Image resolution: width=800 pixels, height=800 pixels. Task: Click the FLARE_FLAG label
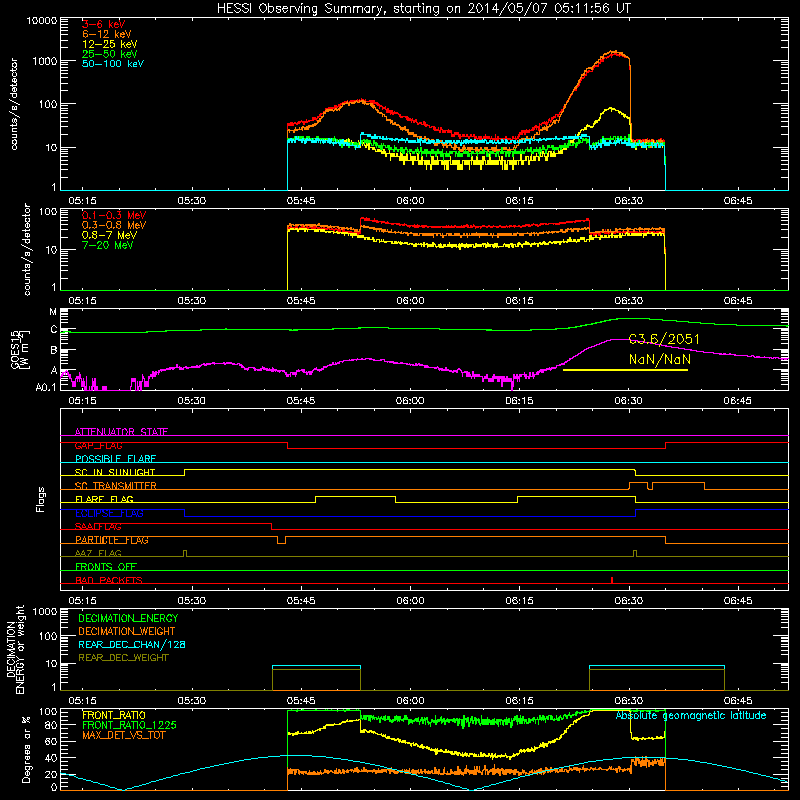(x=104, y=499)
